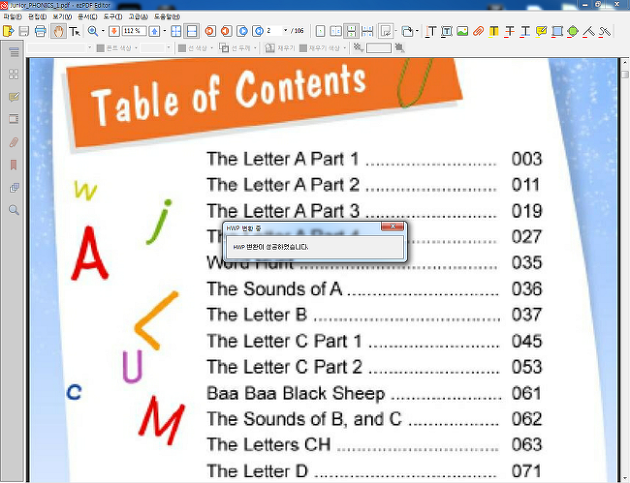The height and width of the screenshot is (483, 630).
Task: Select the strikethrough text tool
Action: pyautogui.click(x=509, y=31)
